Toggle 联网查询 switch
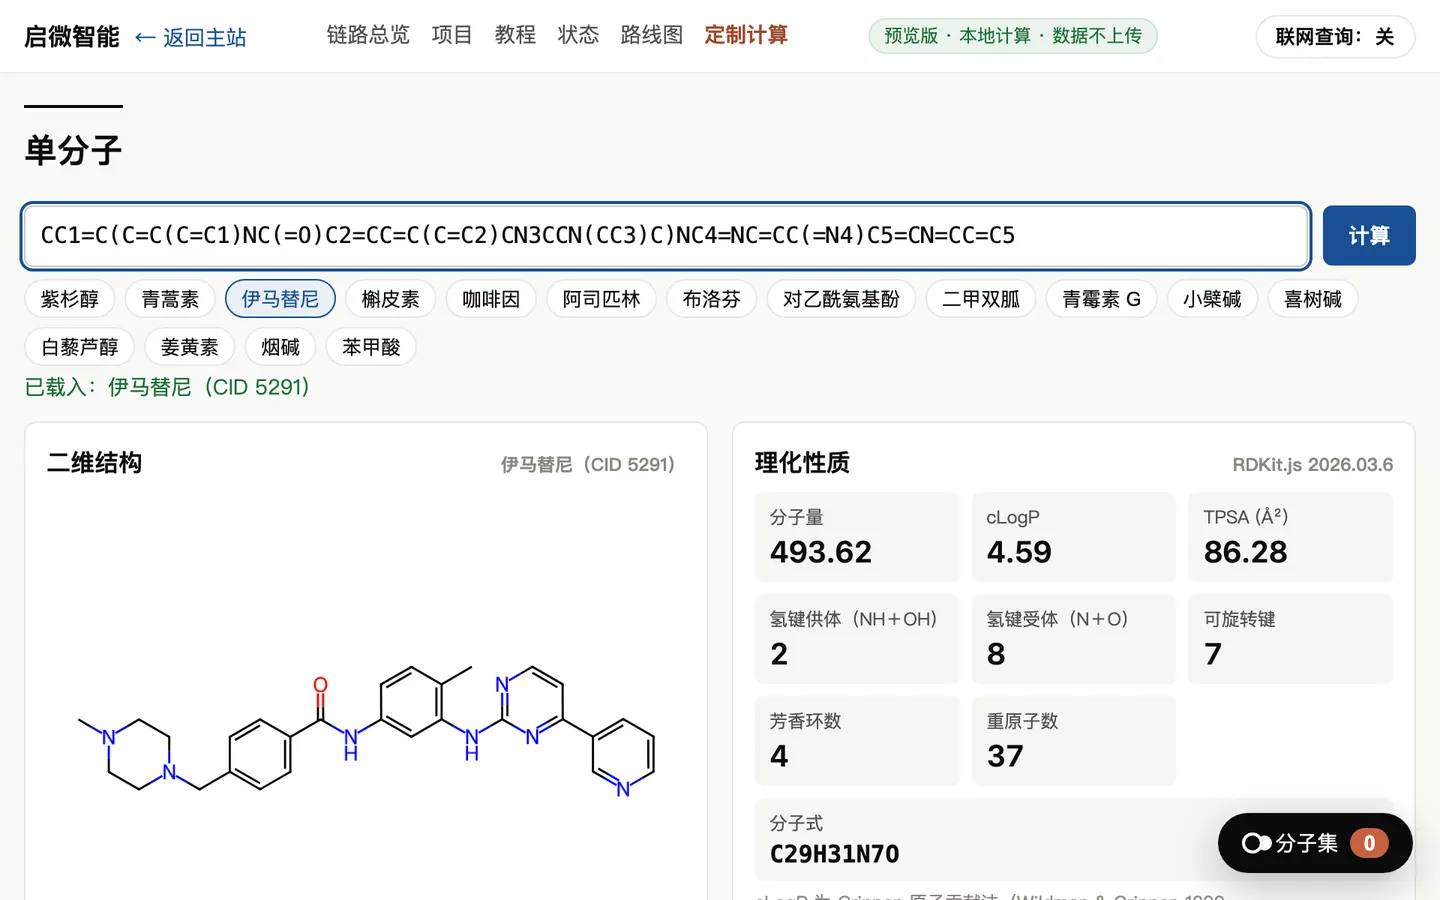Screen dimensions: 1440x900 pos(1335,37)
